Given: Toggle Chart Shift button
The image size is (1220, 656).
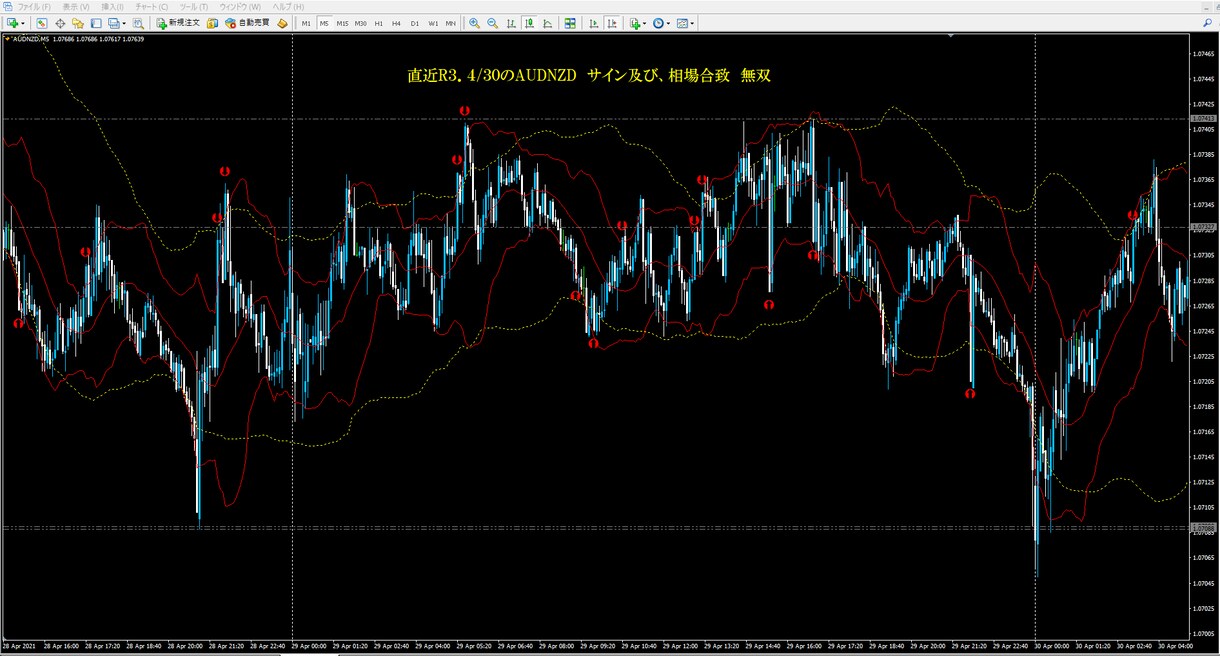Looking at the screenshot, I should pos(611,22).
